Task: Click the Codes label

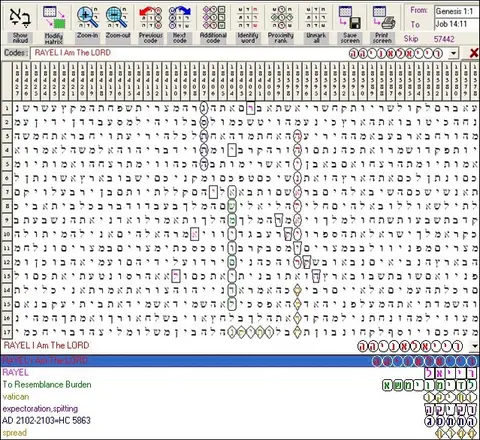Action: point(15,53)
